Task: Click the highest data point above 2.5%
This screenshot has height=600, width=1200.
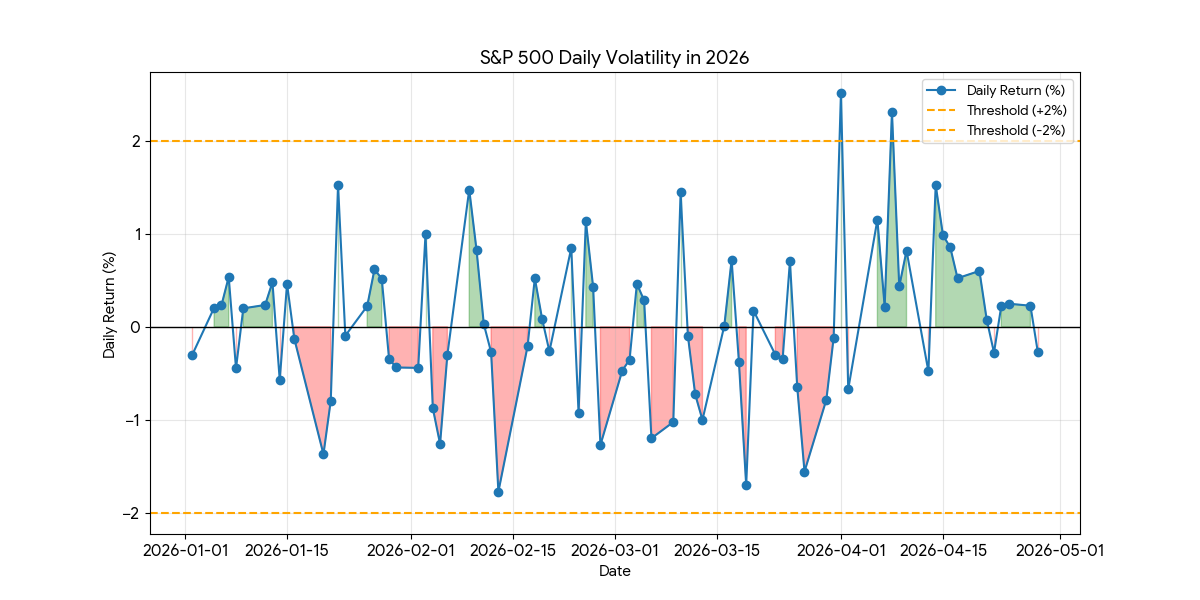Action: click(x=841, y=93)
